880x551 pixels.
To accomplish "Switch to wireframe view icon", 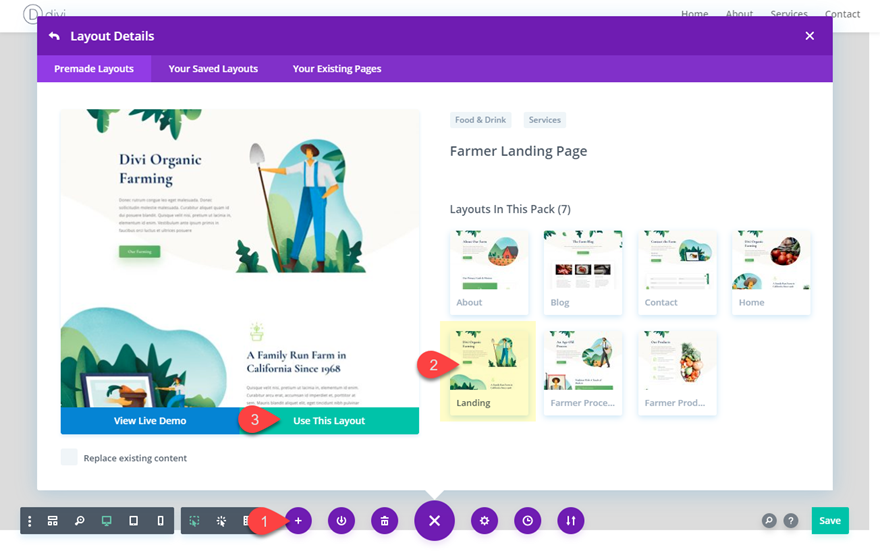I will pos(53,521).
